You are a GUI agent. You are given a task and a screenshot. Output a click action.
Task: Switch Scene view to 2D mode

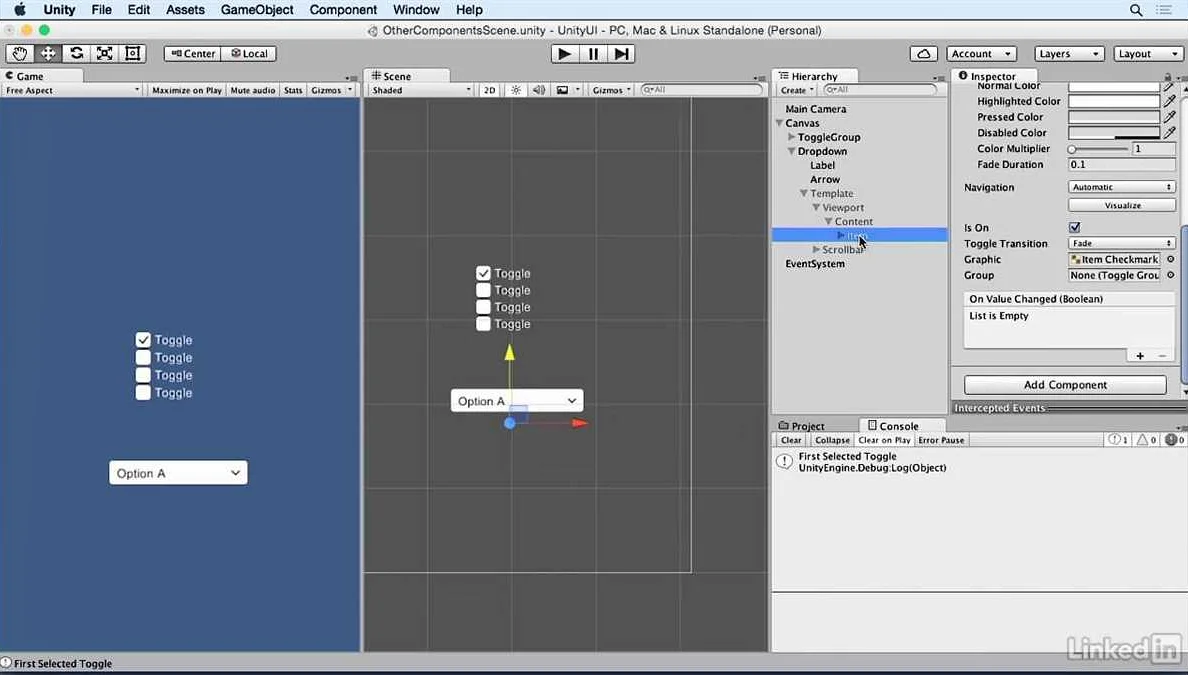[489, 89]
